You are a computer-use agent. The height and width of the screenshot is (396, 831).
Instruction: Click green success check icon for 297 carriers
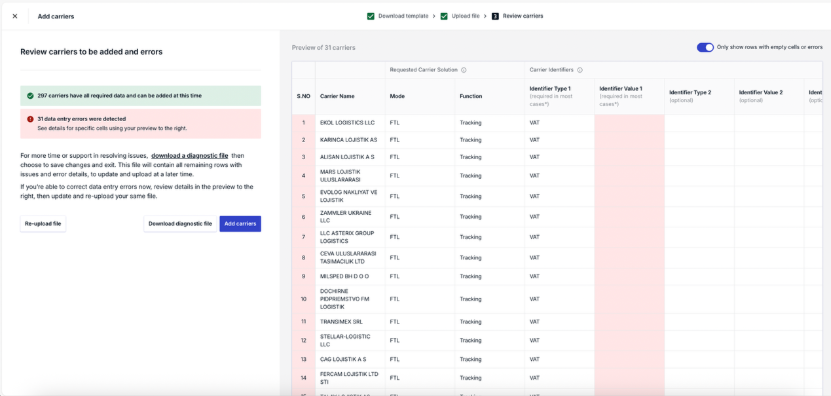coord(30,96)
